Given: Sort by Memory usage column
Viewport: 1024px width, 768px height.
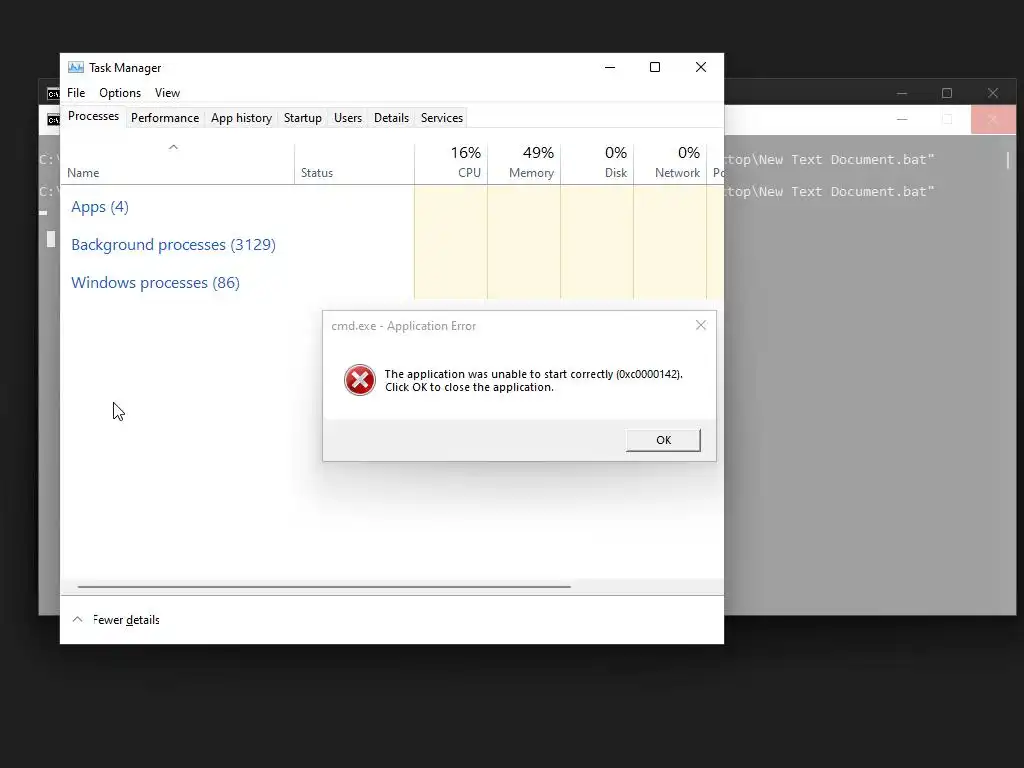Looking at the screenshot, I should tap(524, 162).
